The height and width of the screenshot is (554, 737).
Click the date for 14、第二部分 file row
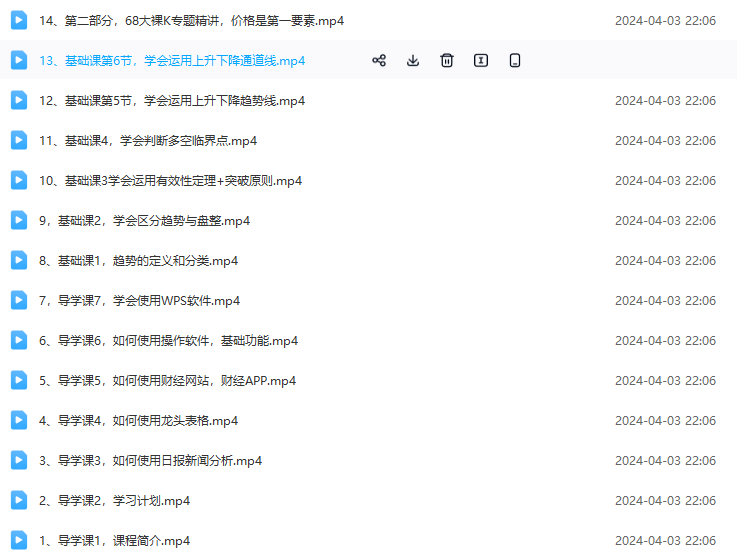pyautogui.click(x=665, y=20)
